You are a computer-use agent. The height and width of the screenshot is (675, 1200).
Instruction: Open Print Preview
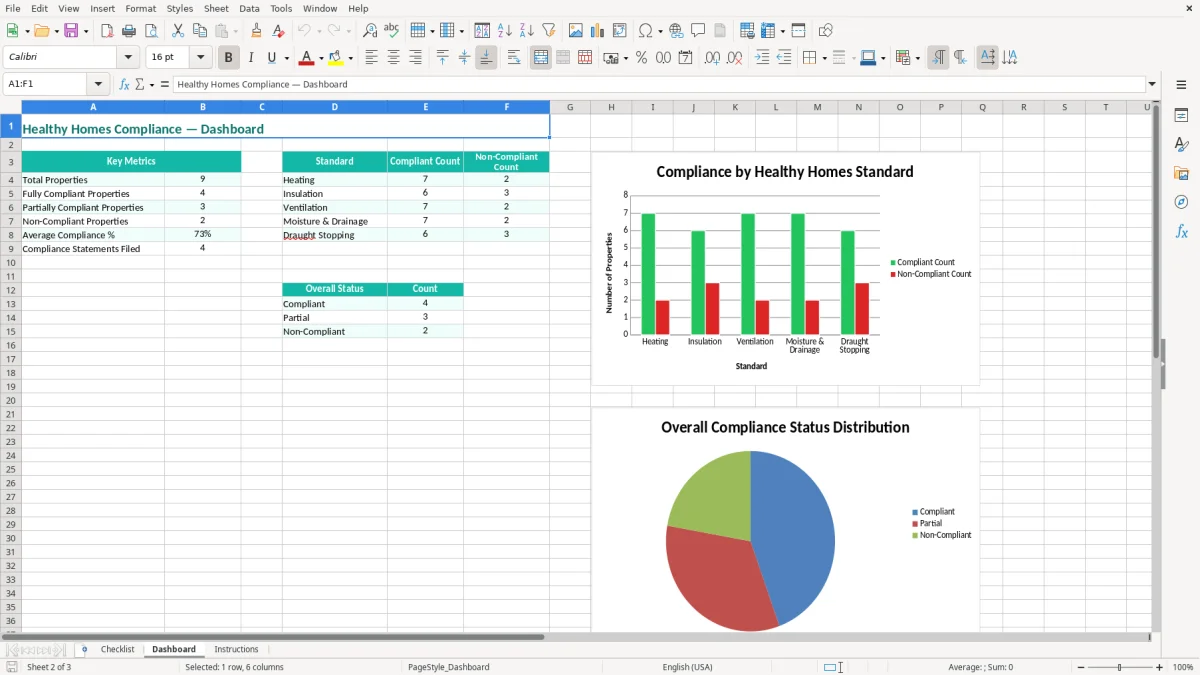[151, 31]
